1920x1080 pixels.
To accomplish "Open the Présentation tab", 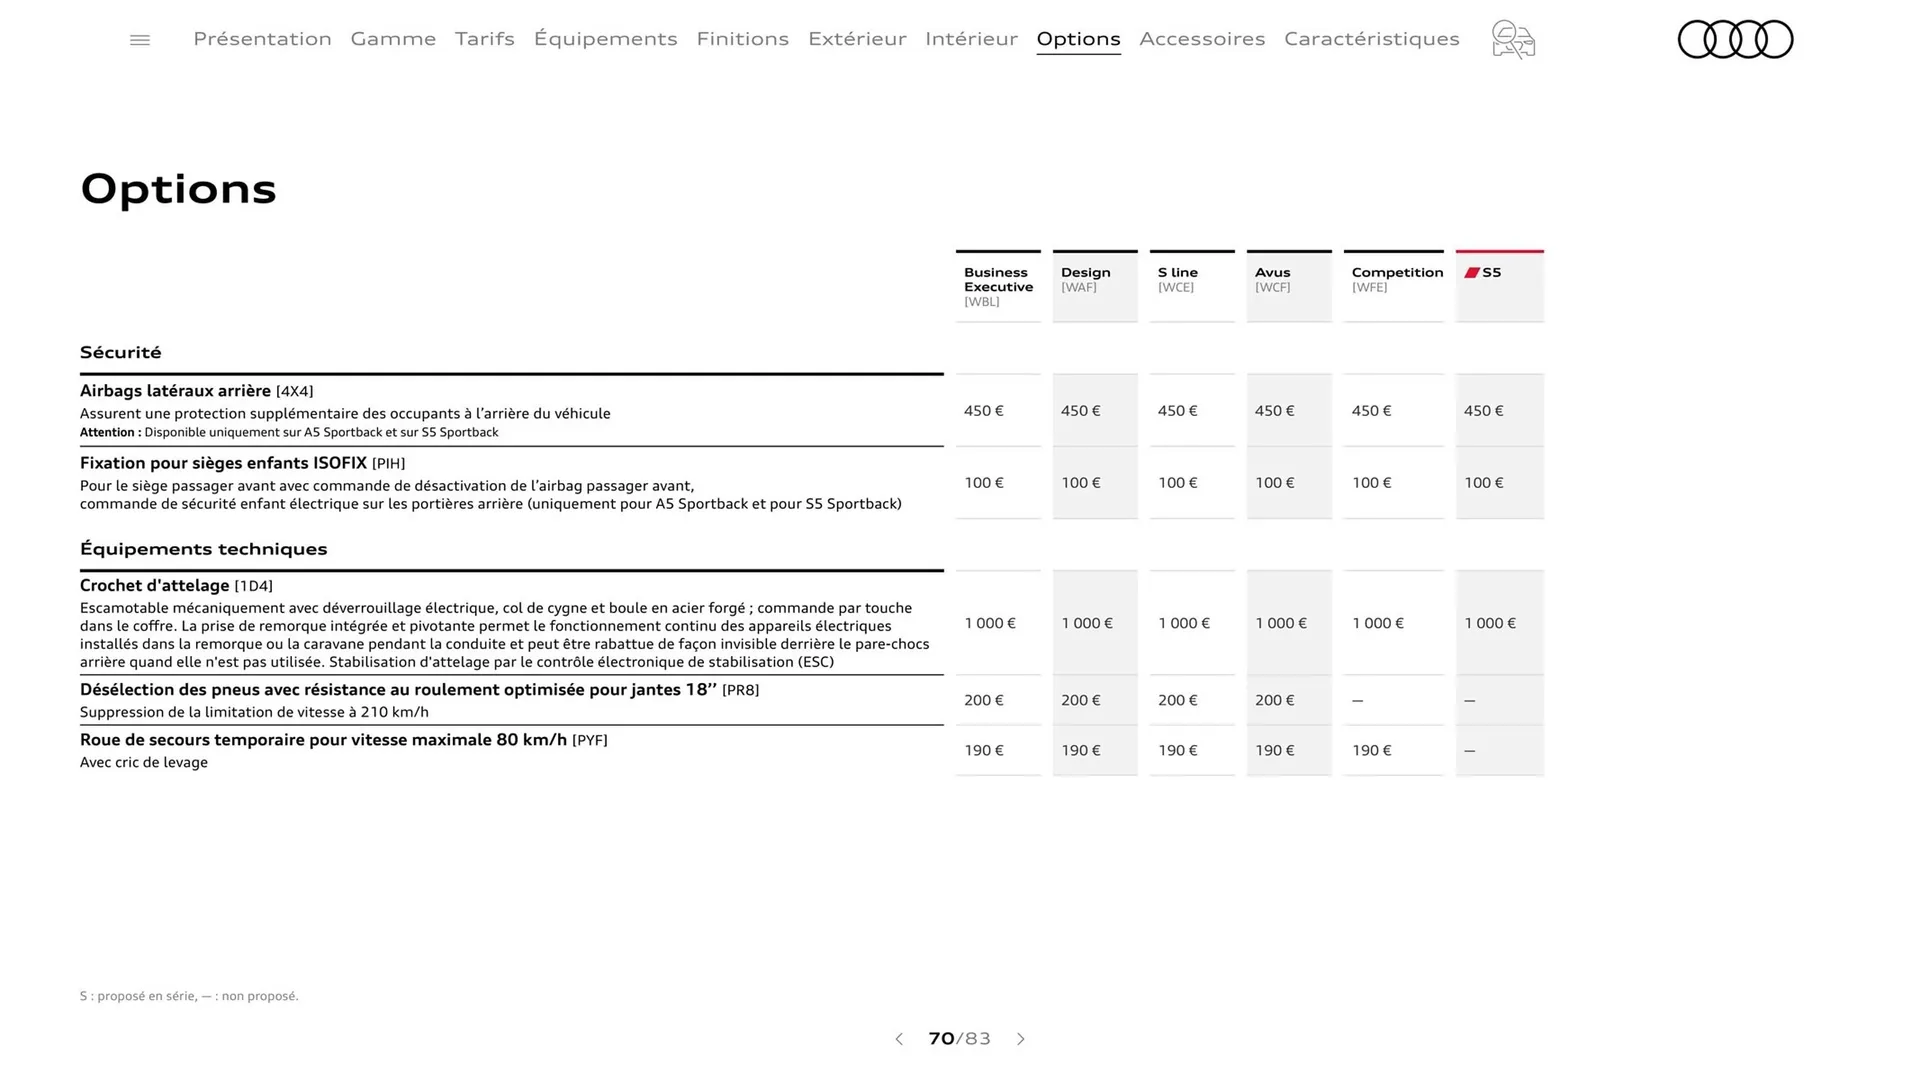I will click(262, 39).
